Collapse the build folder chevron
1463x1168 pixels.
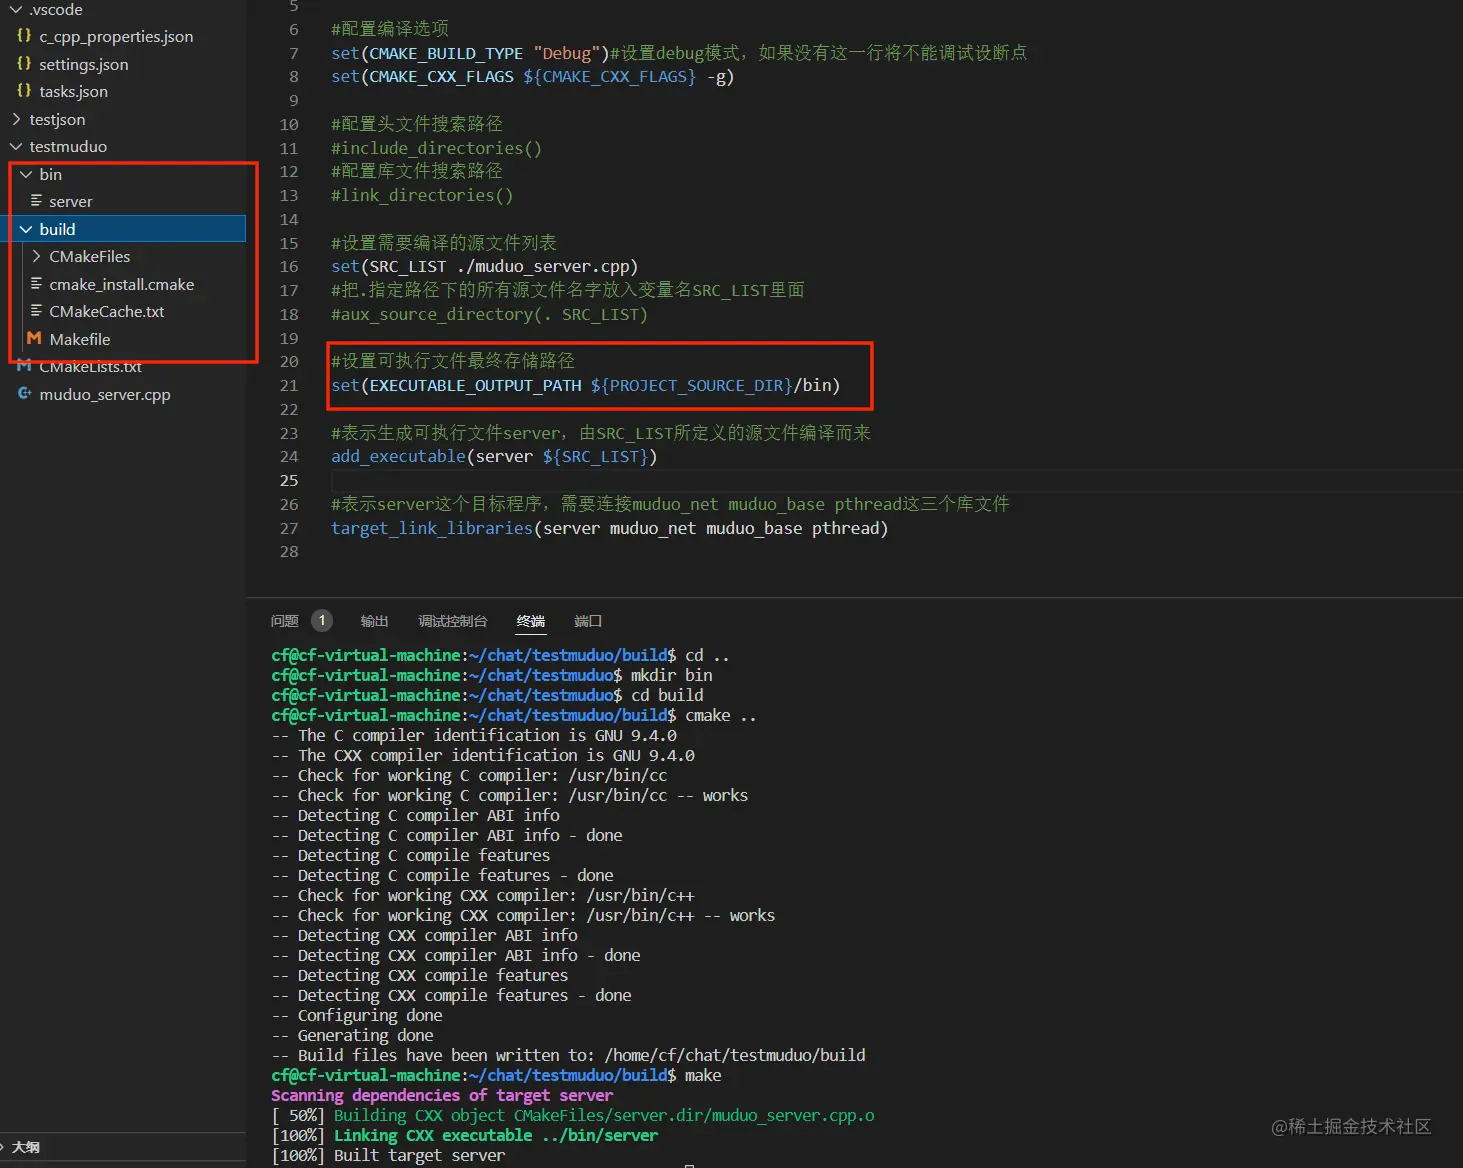26,229
